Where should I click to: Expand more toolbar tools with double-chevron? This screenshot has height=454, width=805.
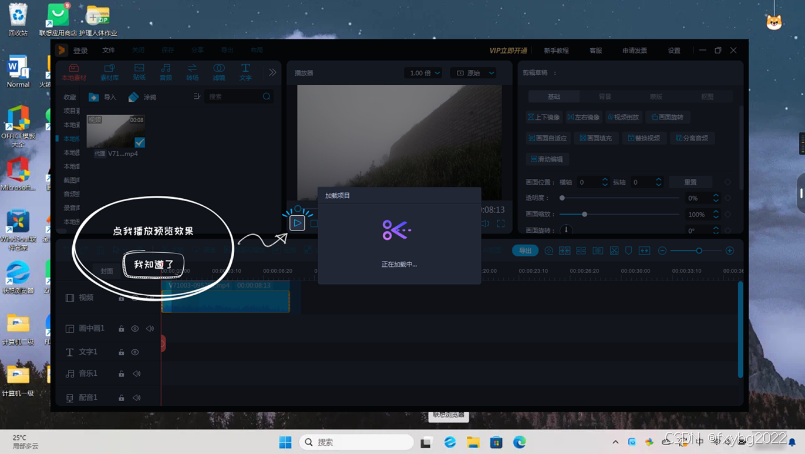click(x=272, y=72)
